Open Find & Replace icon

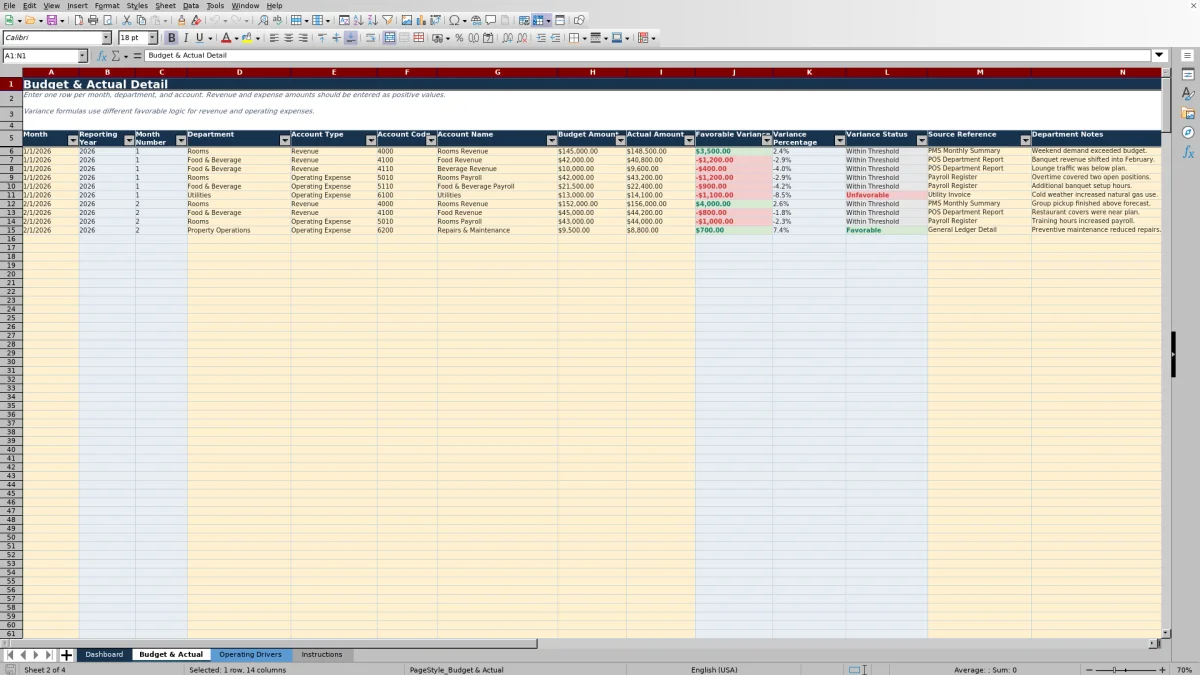pyautogui.click(x=263, y=20)
